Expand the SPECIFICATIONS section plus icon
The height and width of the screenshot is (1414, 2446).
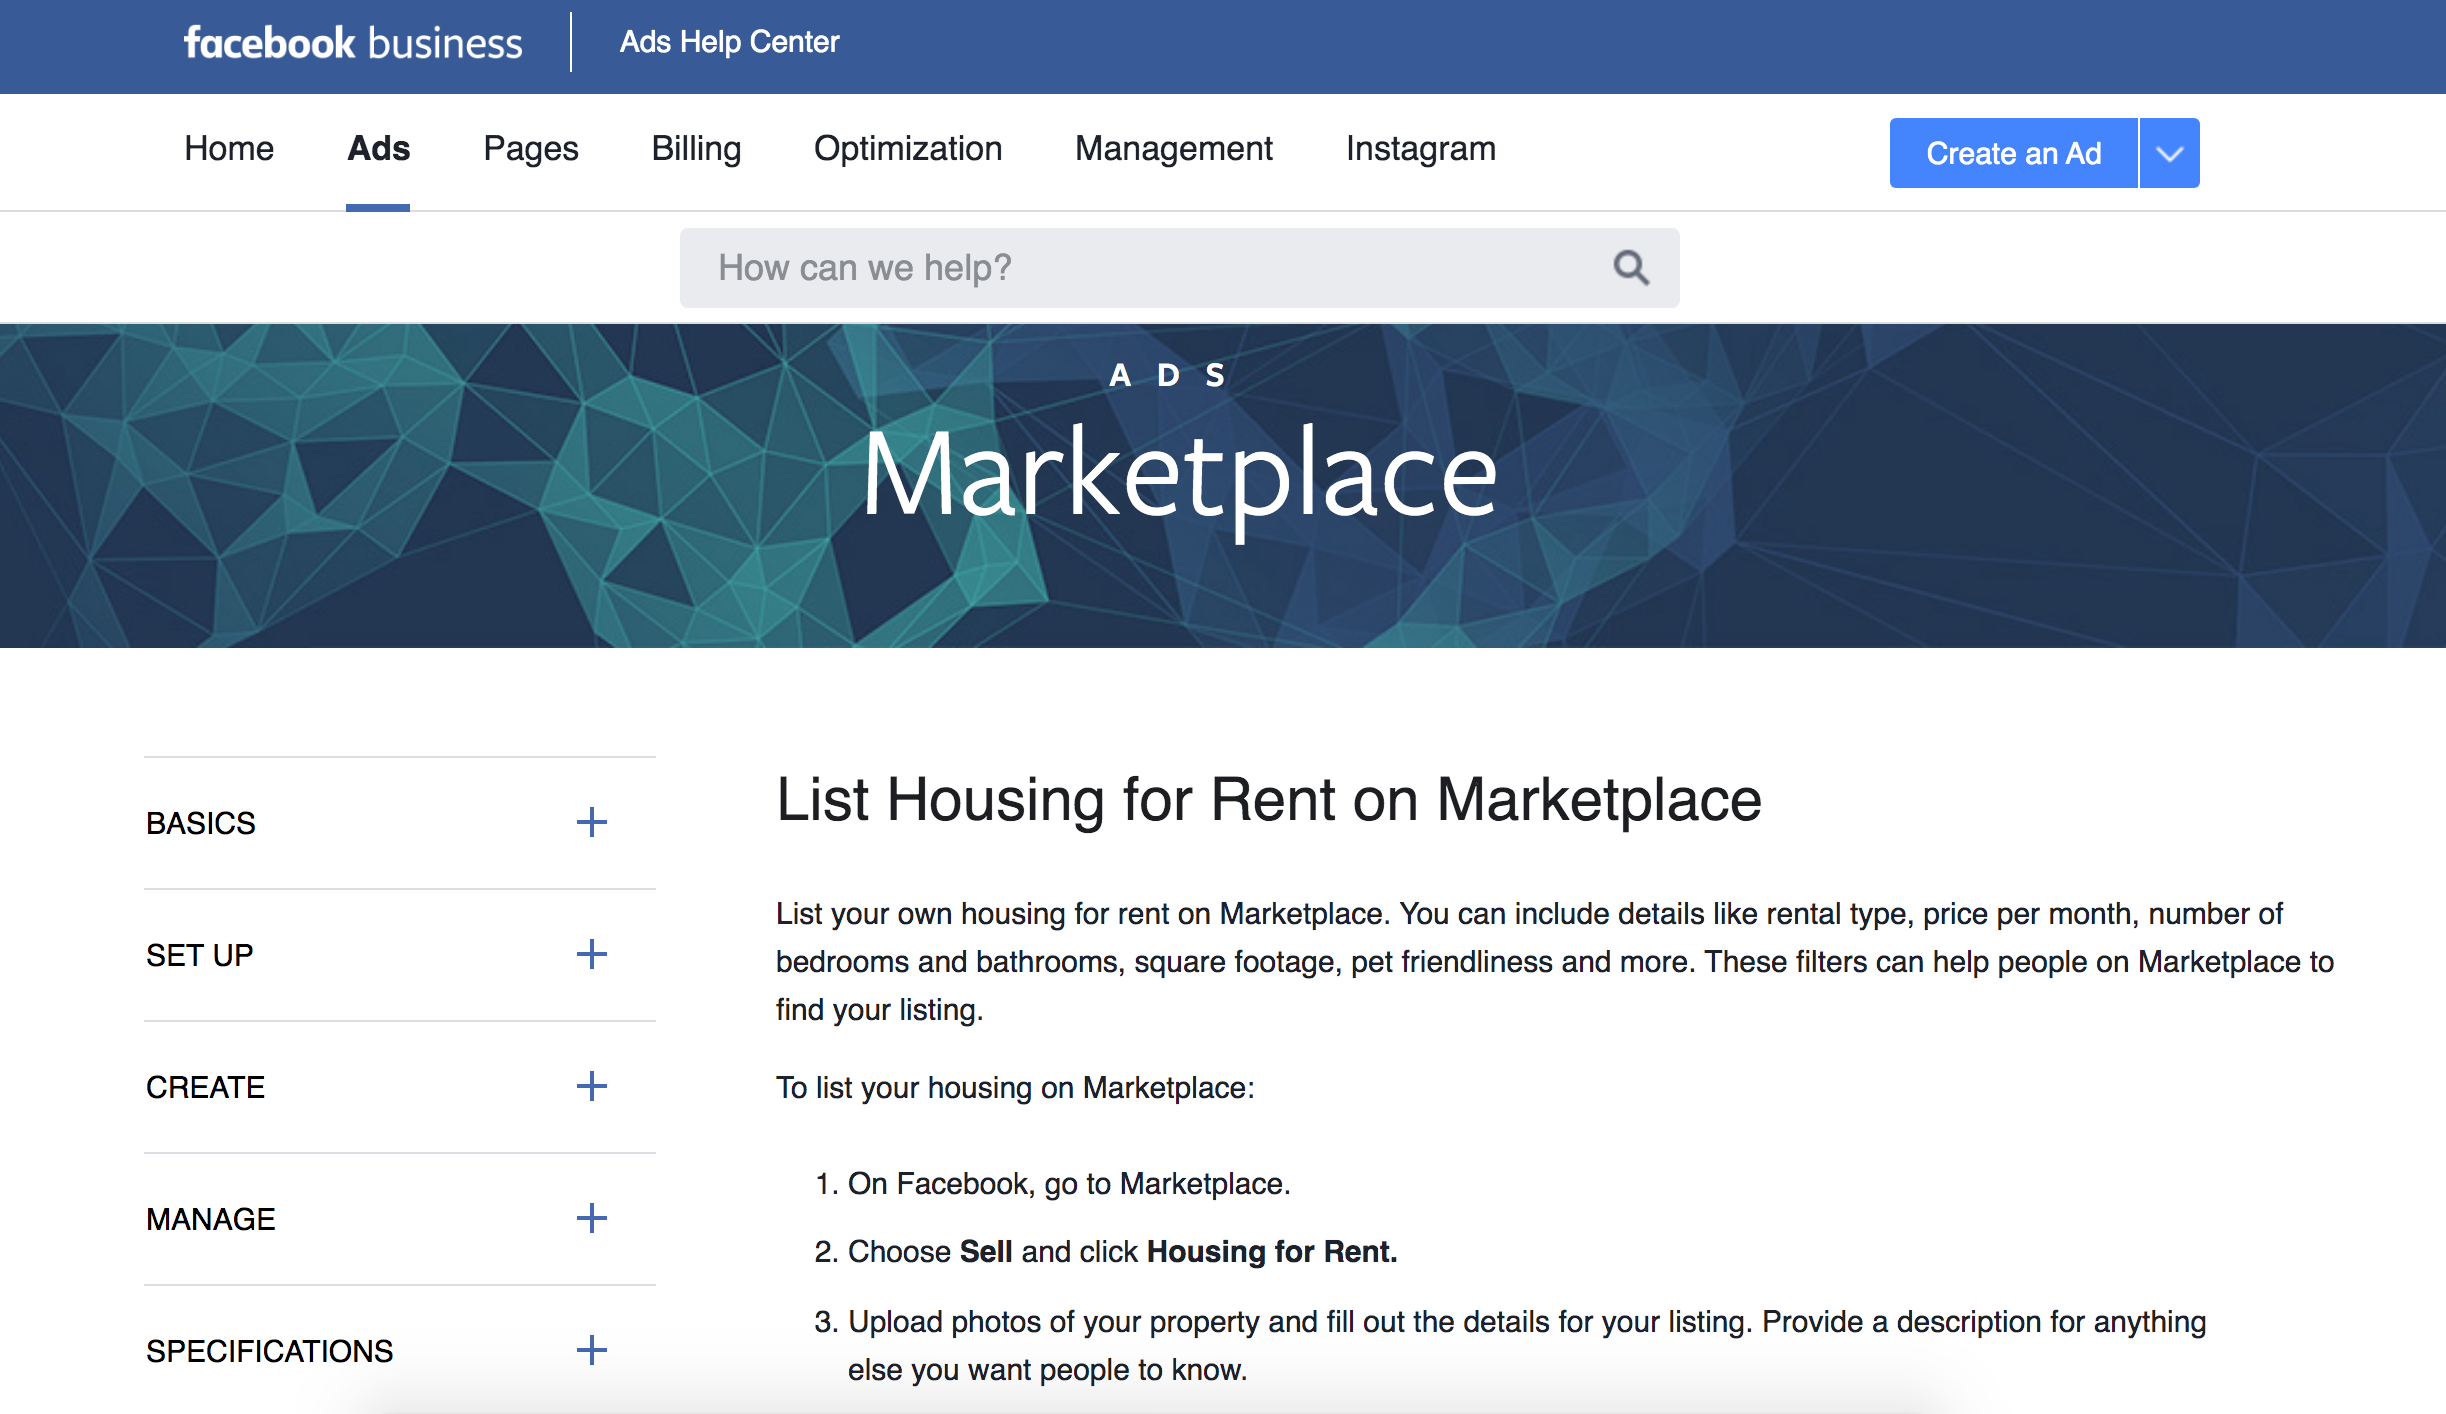click(592, 1350)
